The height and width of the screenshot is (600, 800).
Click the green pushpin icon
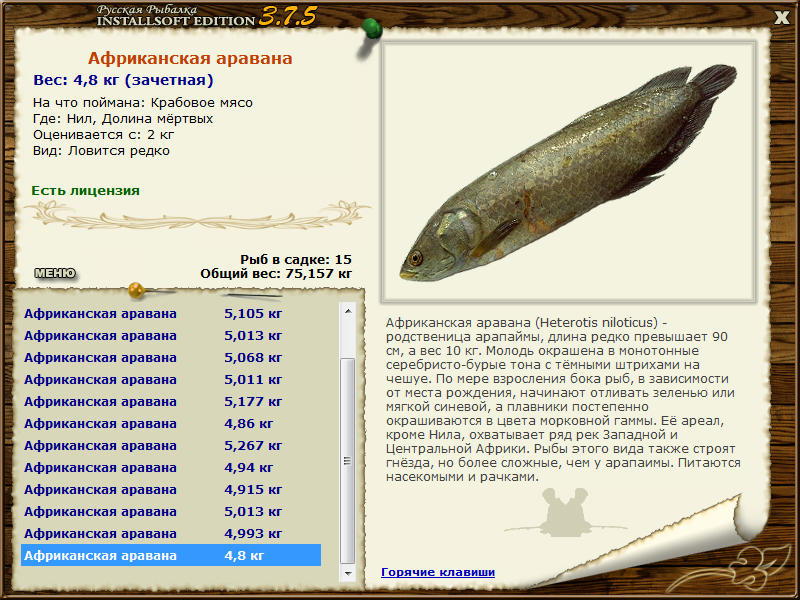click(x=372, y=29)
